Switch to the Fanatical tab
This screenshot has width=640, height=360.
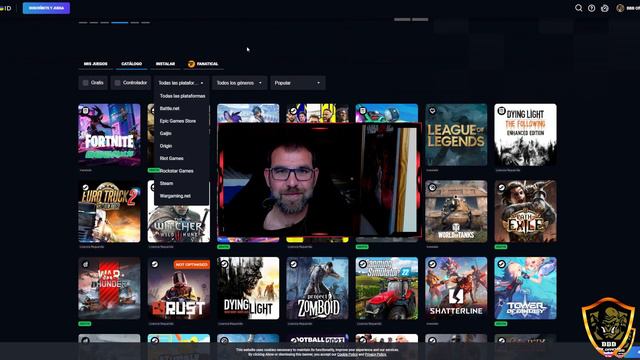coord(203,64)
